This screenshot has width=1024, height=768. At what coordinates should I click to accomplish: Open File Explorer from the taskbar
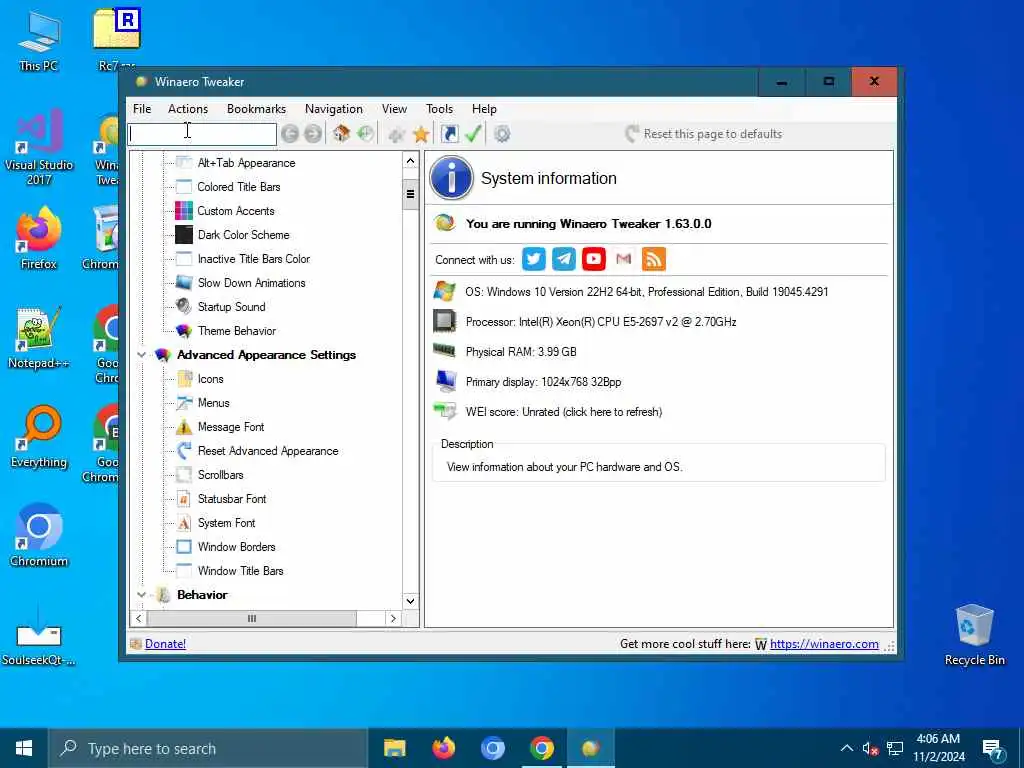click(394, 748)
